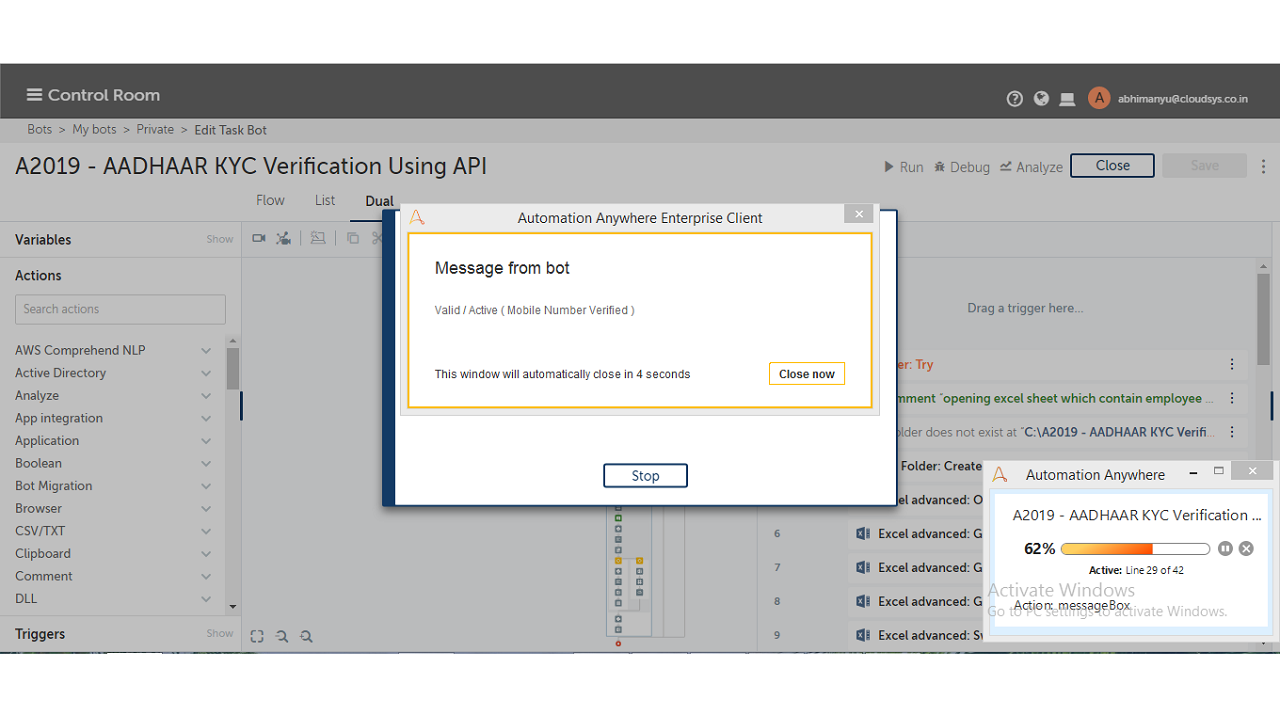The width and height of the screenshot is (1280, 720).
Task: Expand the Browser actions
Action: click(206, 509)
